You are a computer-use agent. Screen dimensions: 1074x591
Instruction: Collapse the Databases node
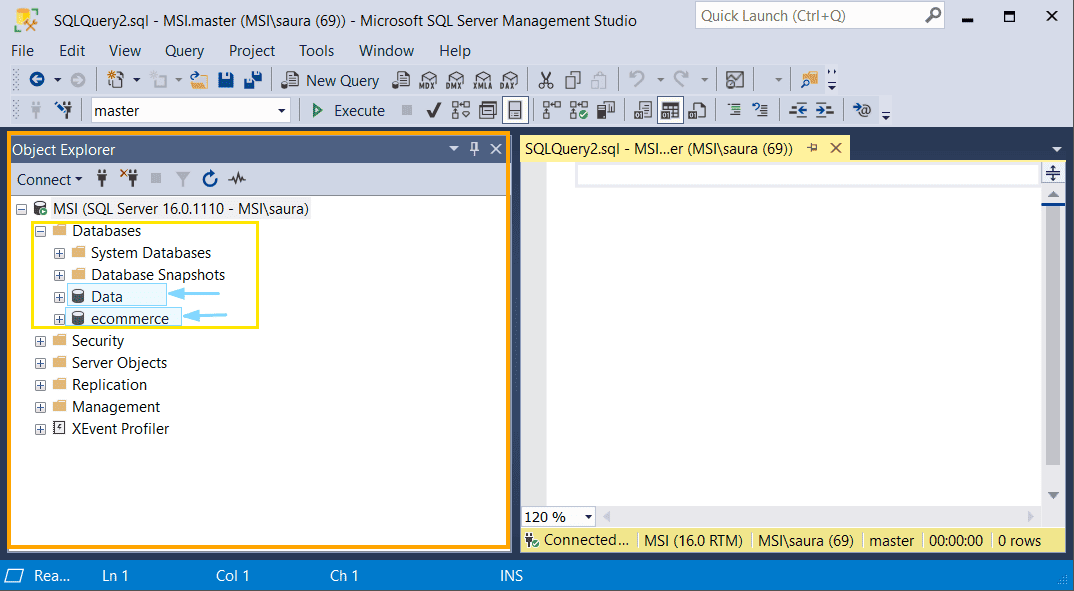[40, 230]
